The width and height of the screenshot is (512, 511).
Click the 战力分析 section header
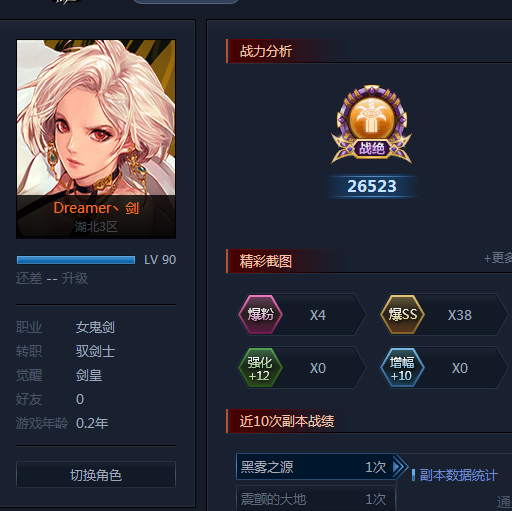click(266, 51)
